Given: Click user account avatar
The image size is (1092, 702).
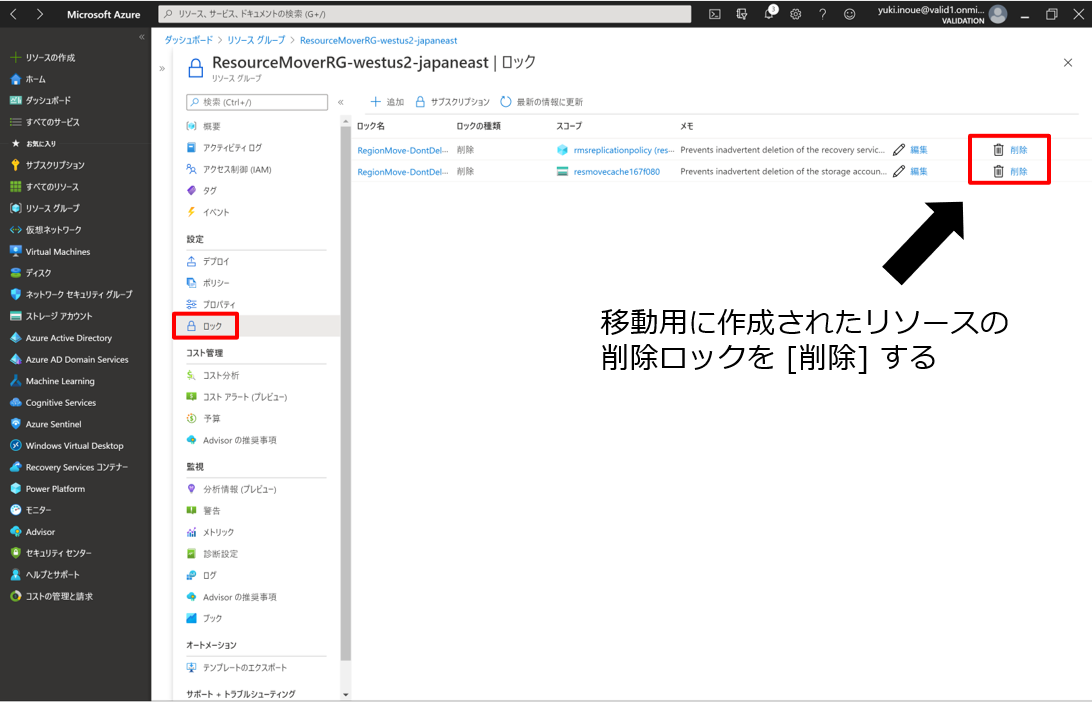Looking at the screenshot, I should click(x=998, y=14).
